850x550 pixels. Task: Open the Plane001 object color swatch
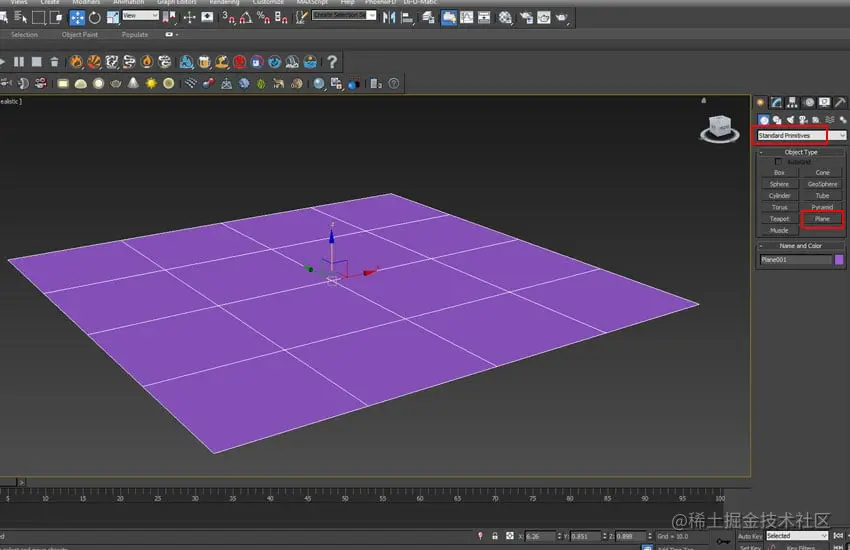click(839, 260)
